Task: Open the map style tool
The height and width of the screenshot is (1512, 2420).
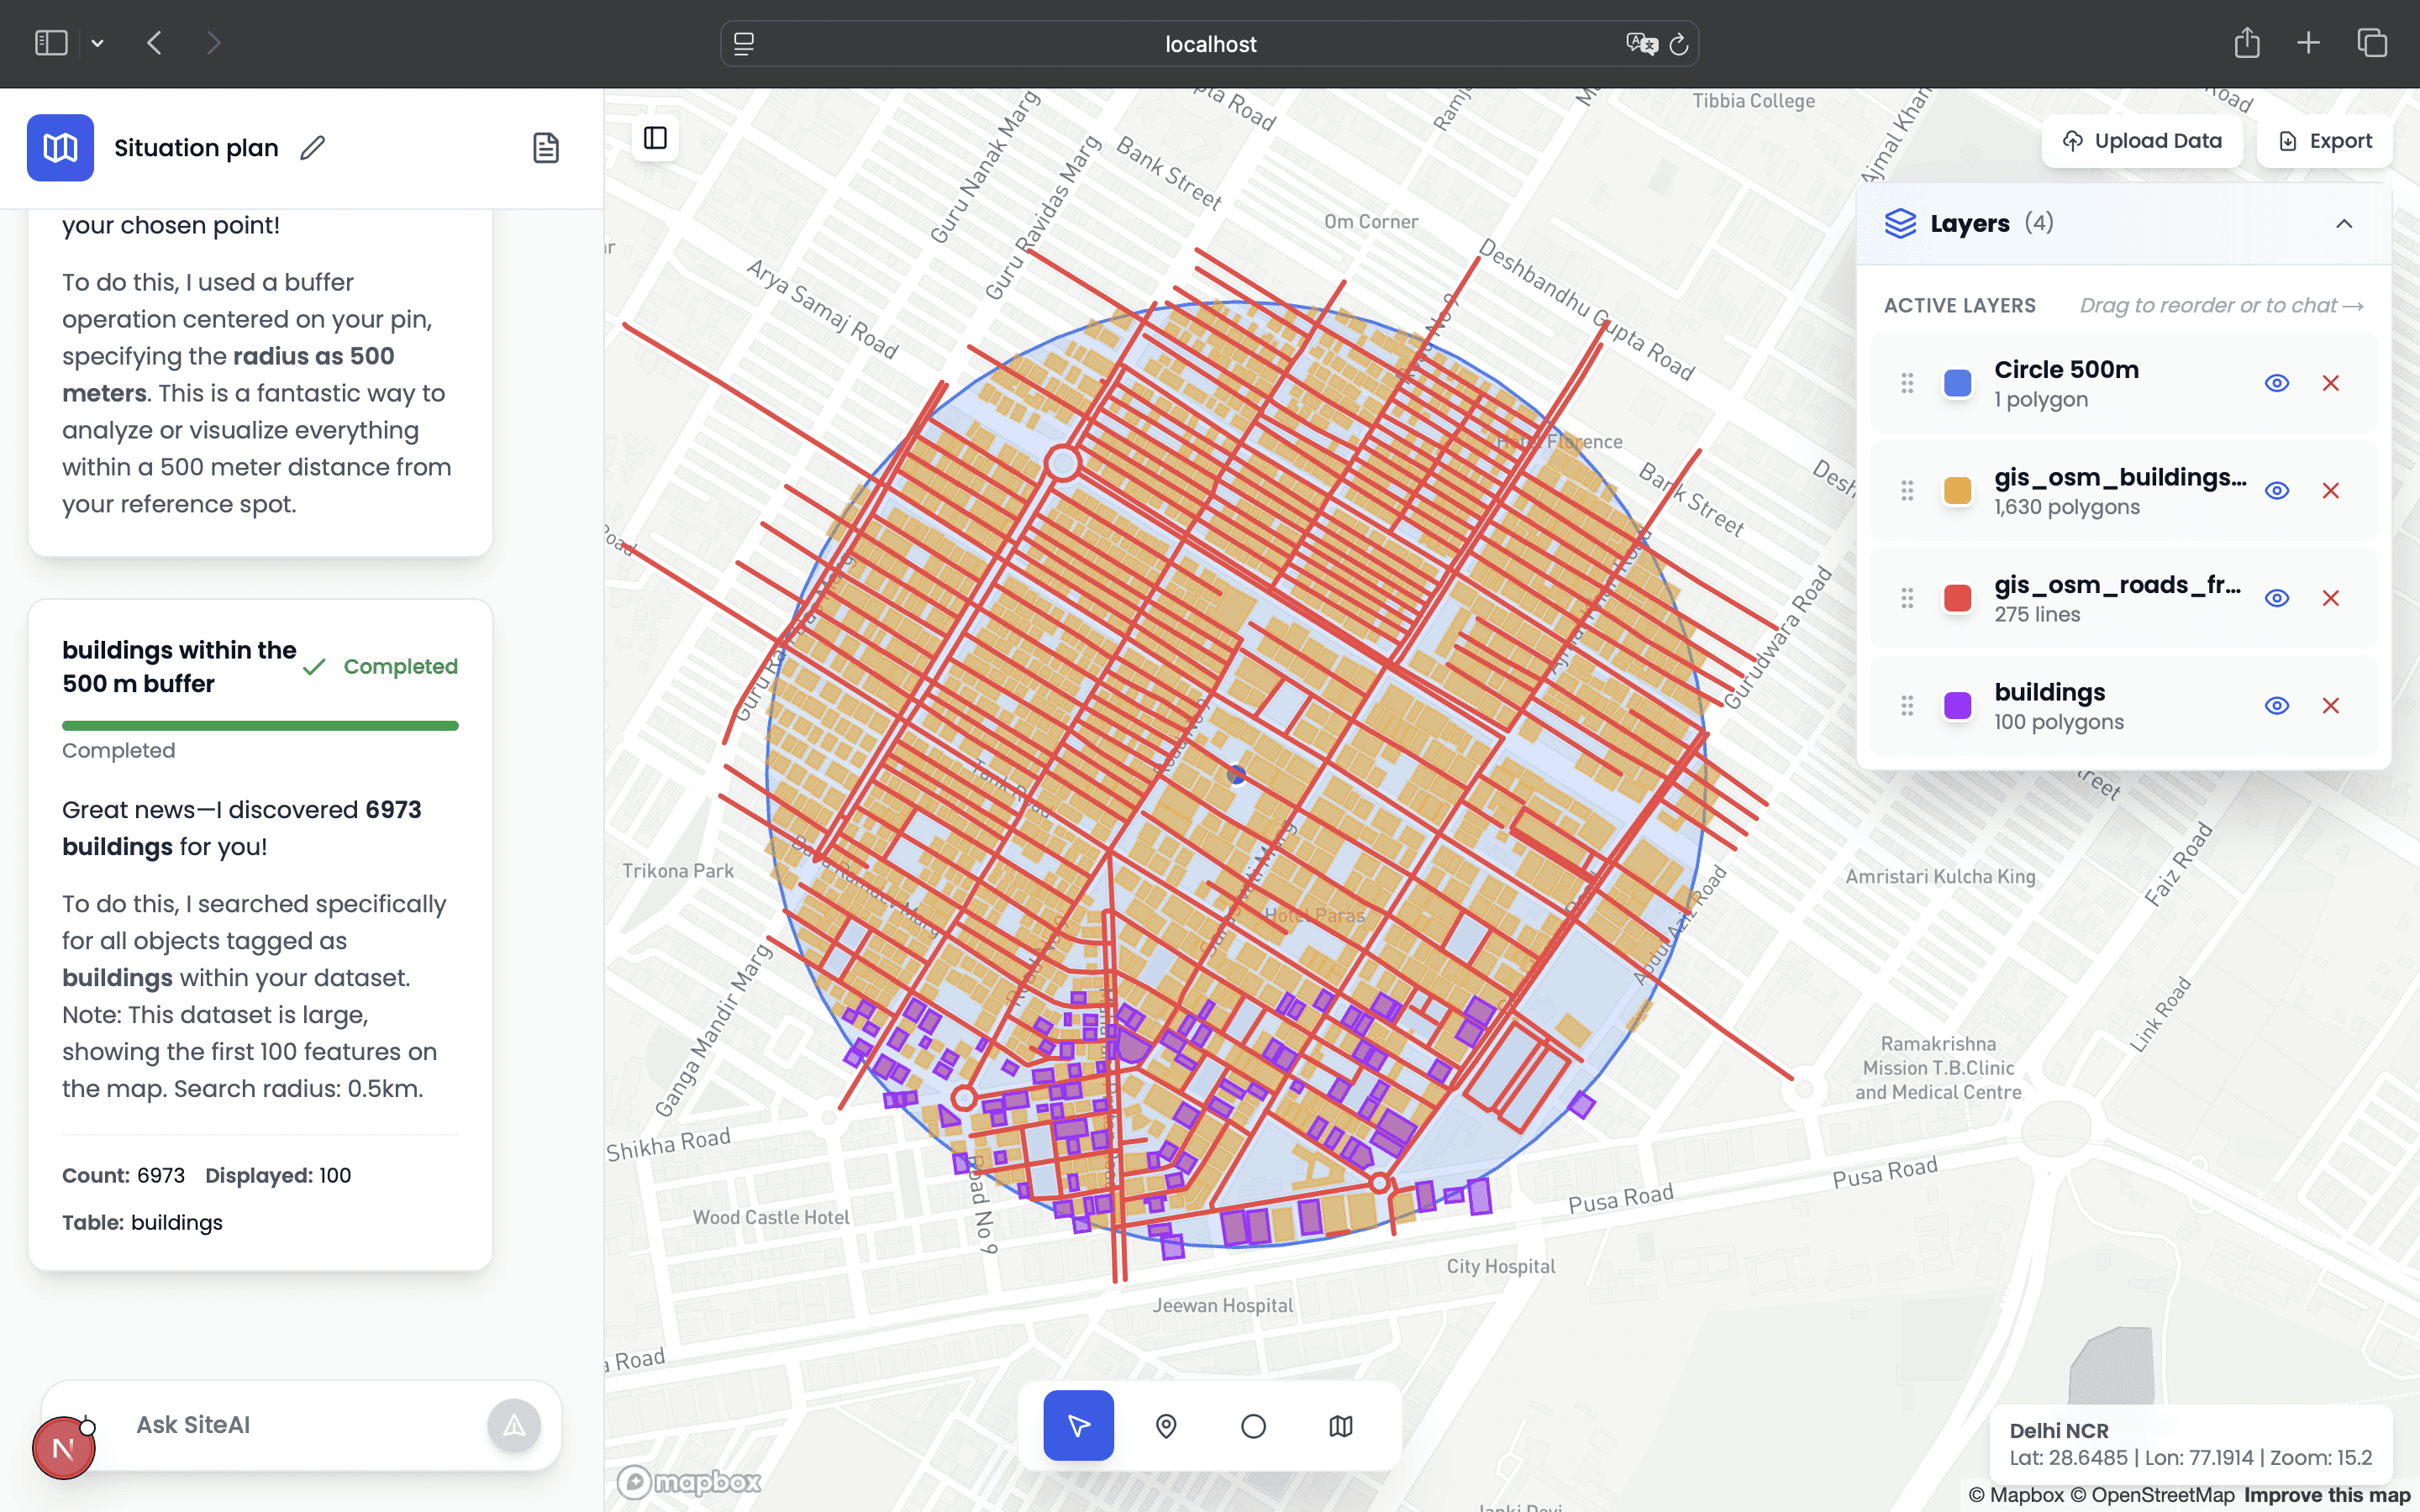Action: [x=1341, y=1425]
